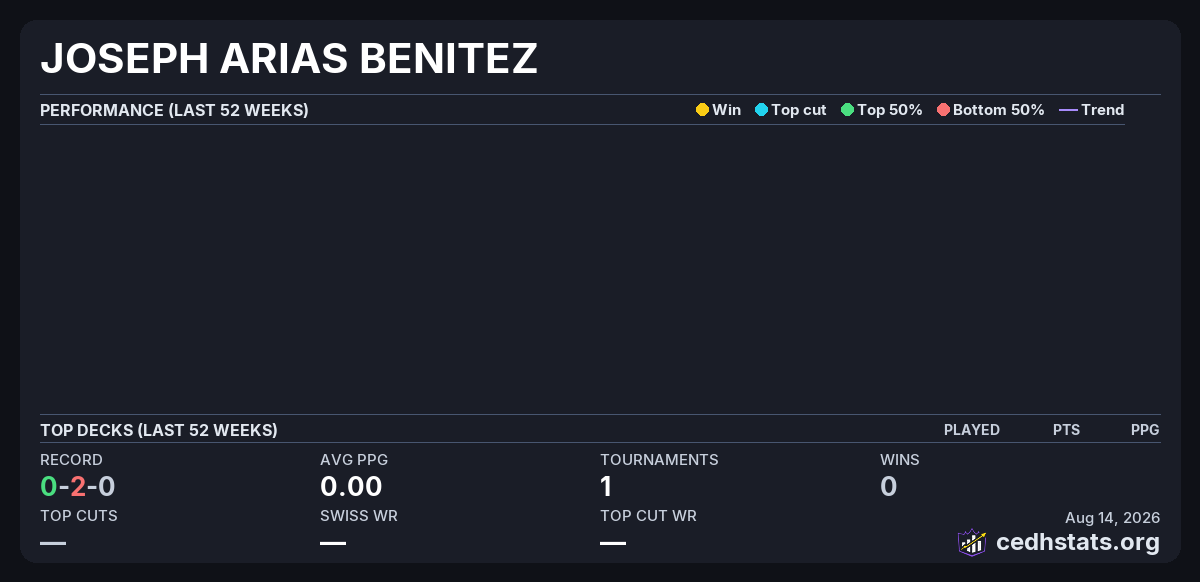Sort decks by the PPG column
The height and width of the screenshot is (582, 1200).
1145,430
